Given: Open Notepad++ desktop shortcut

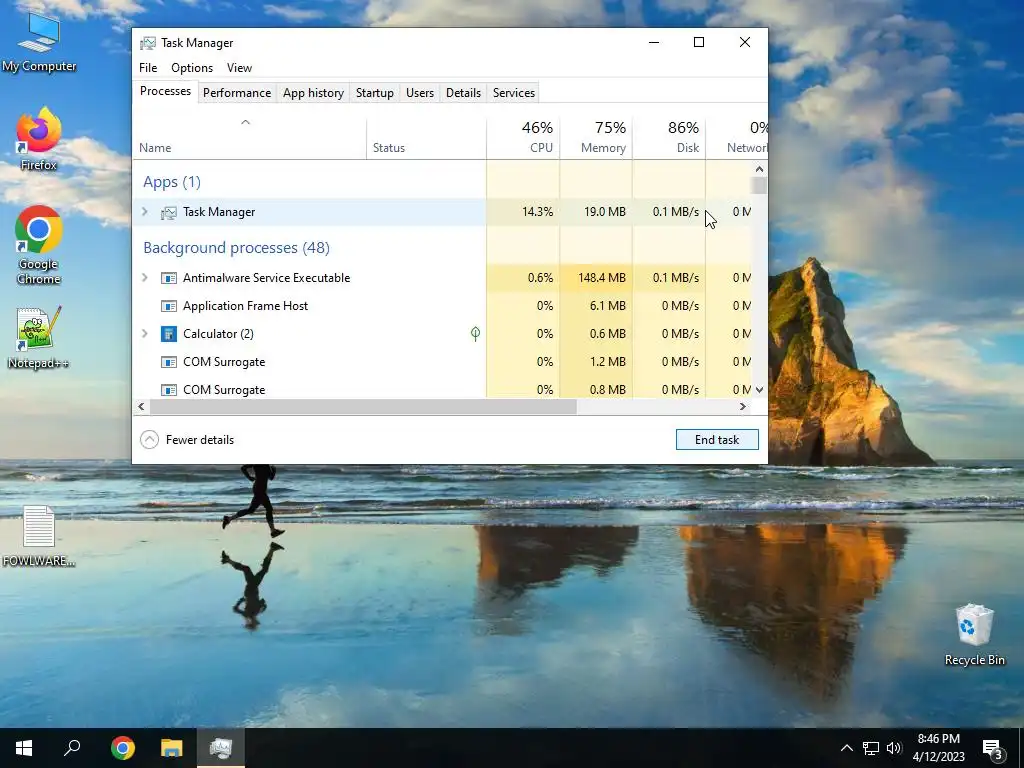Looking at the screenshot, I should tap(39, 338).
